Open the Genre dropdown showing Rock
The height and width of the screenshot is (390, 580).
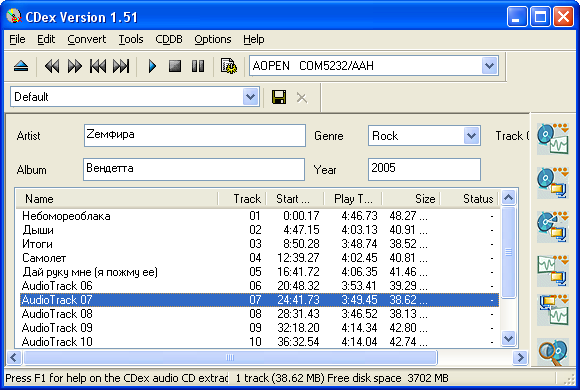point(471,136)
